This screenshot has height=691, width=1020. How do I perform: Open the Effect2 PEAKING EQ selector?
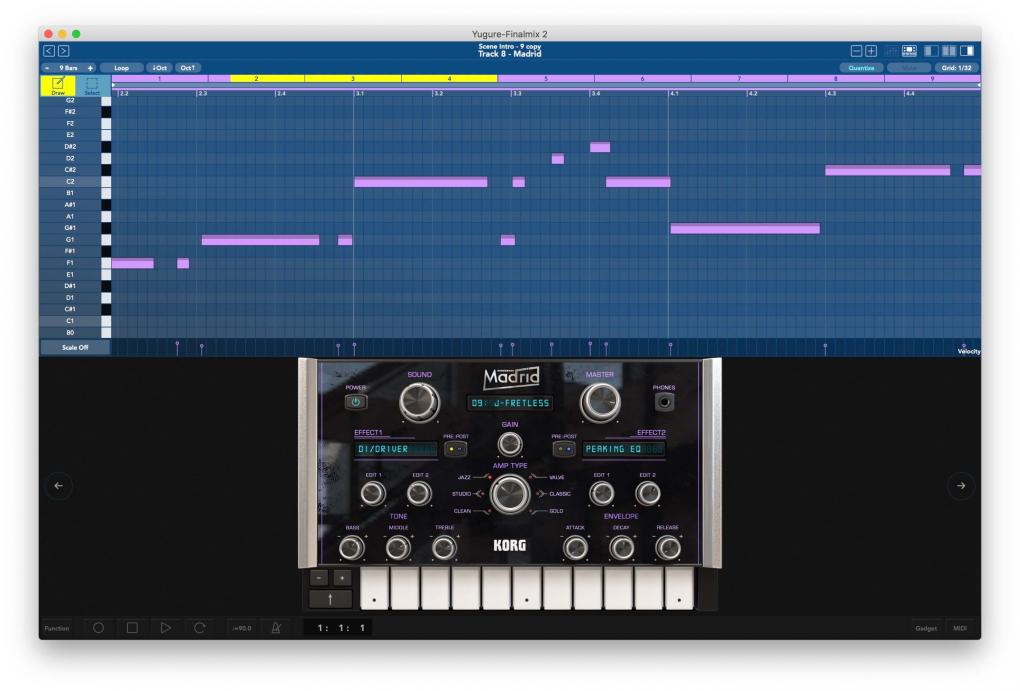623,449
